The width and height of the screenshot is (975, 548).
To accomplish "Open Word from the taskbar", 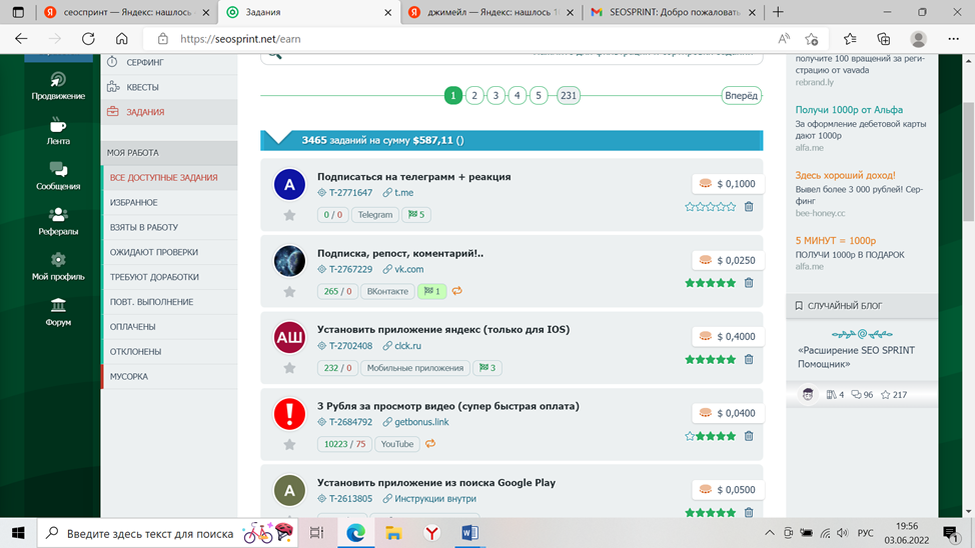I will (x=470, y=533).
